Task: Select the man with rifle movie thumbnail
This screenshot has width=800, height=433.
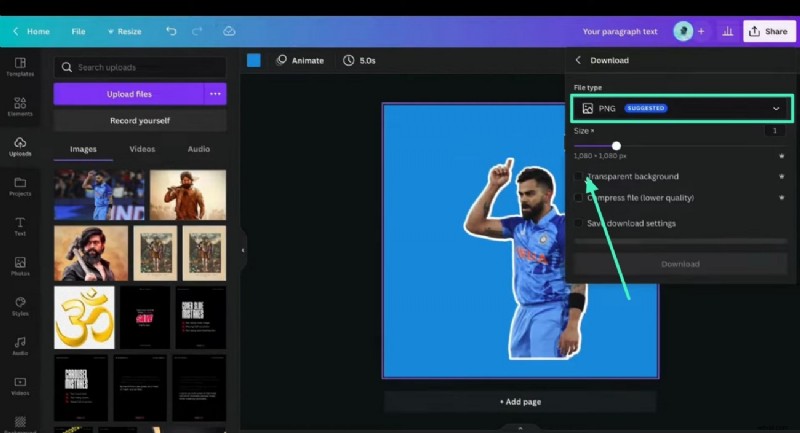Action: point(188,195)
